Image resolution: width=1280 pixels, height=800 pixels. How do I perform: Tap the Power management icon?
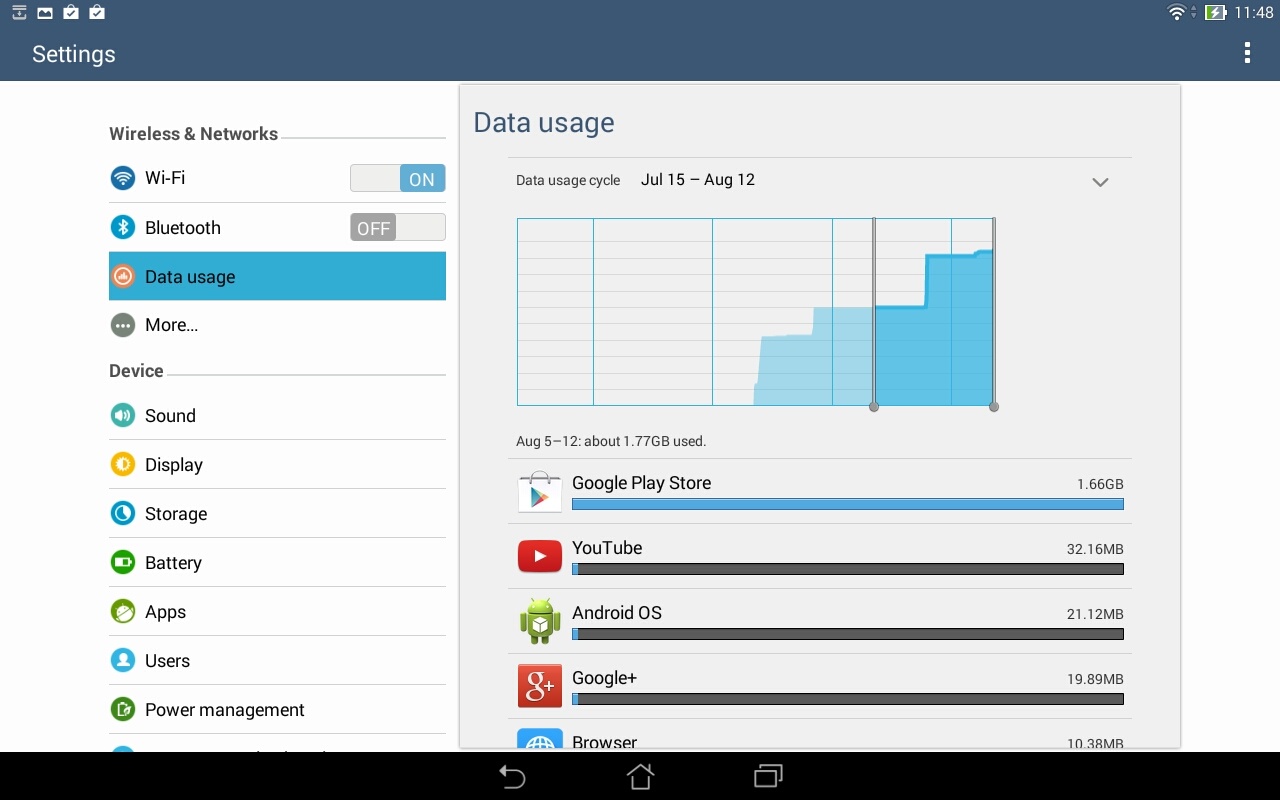coord(123,709)
